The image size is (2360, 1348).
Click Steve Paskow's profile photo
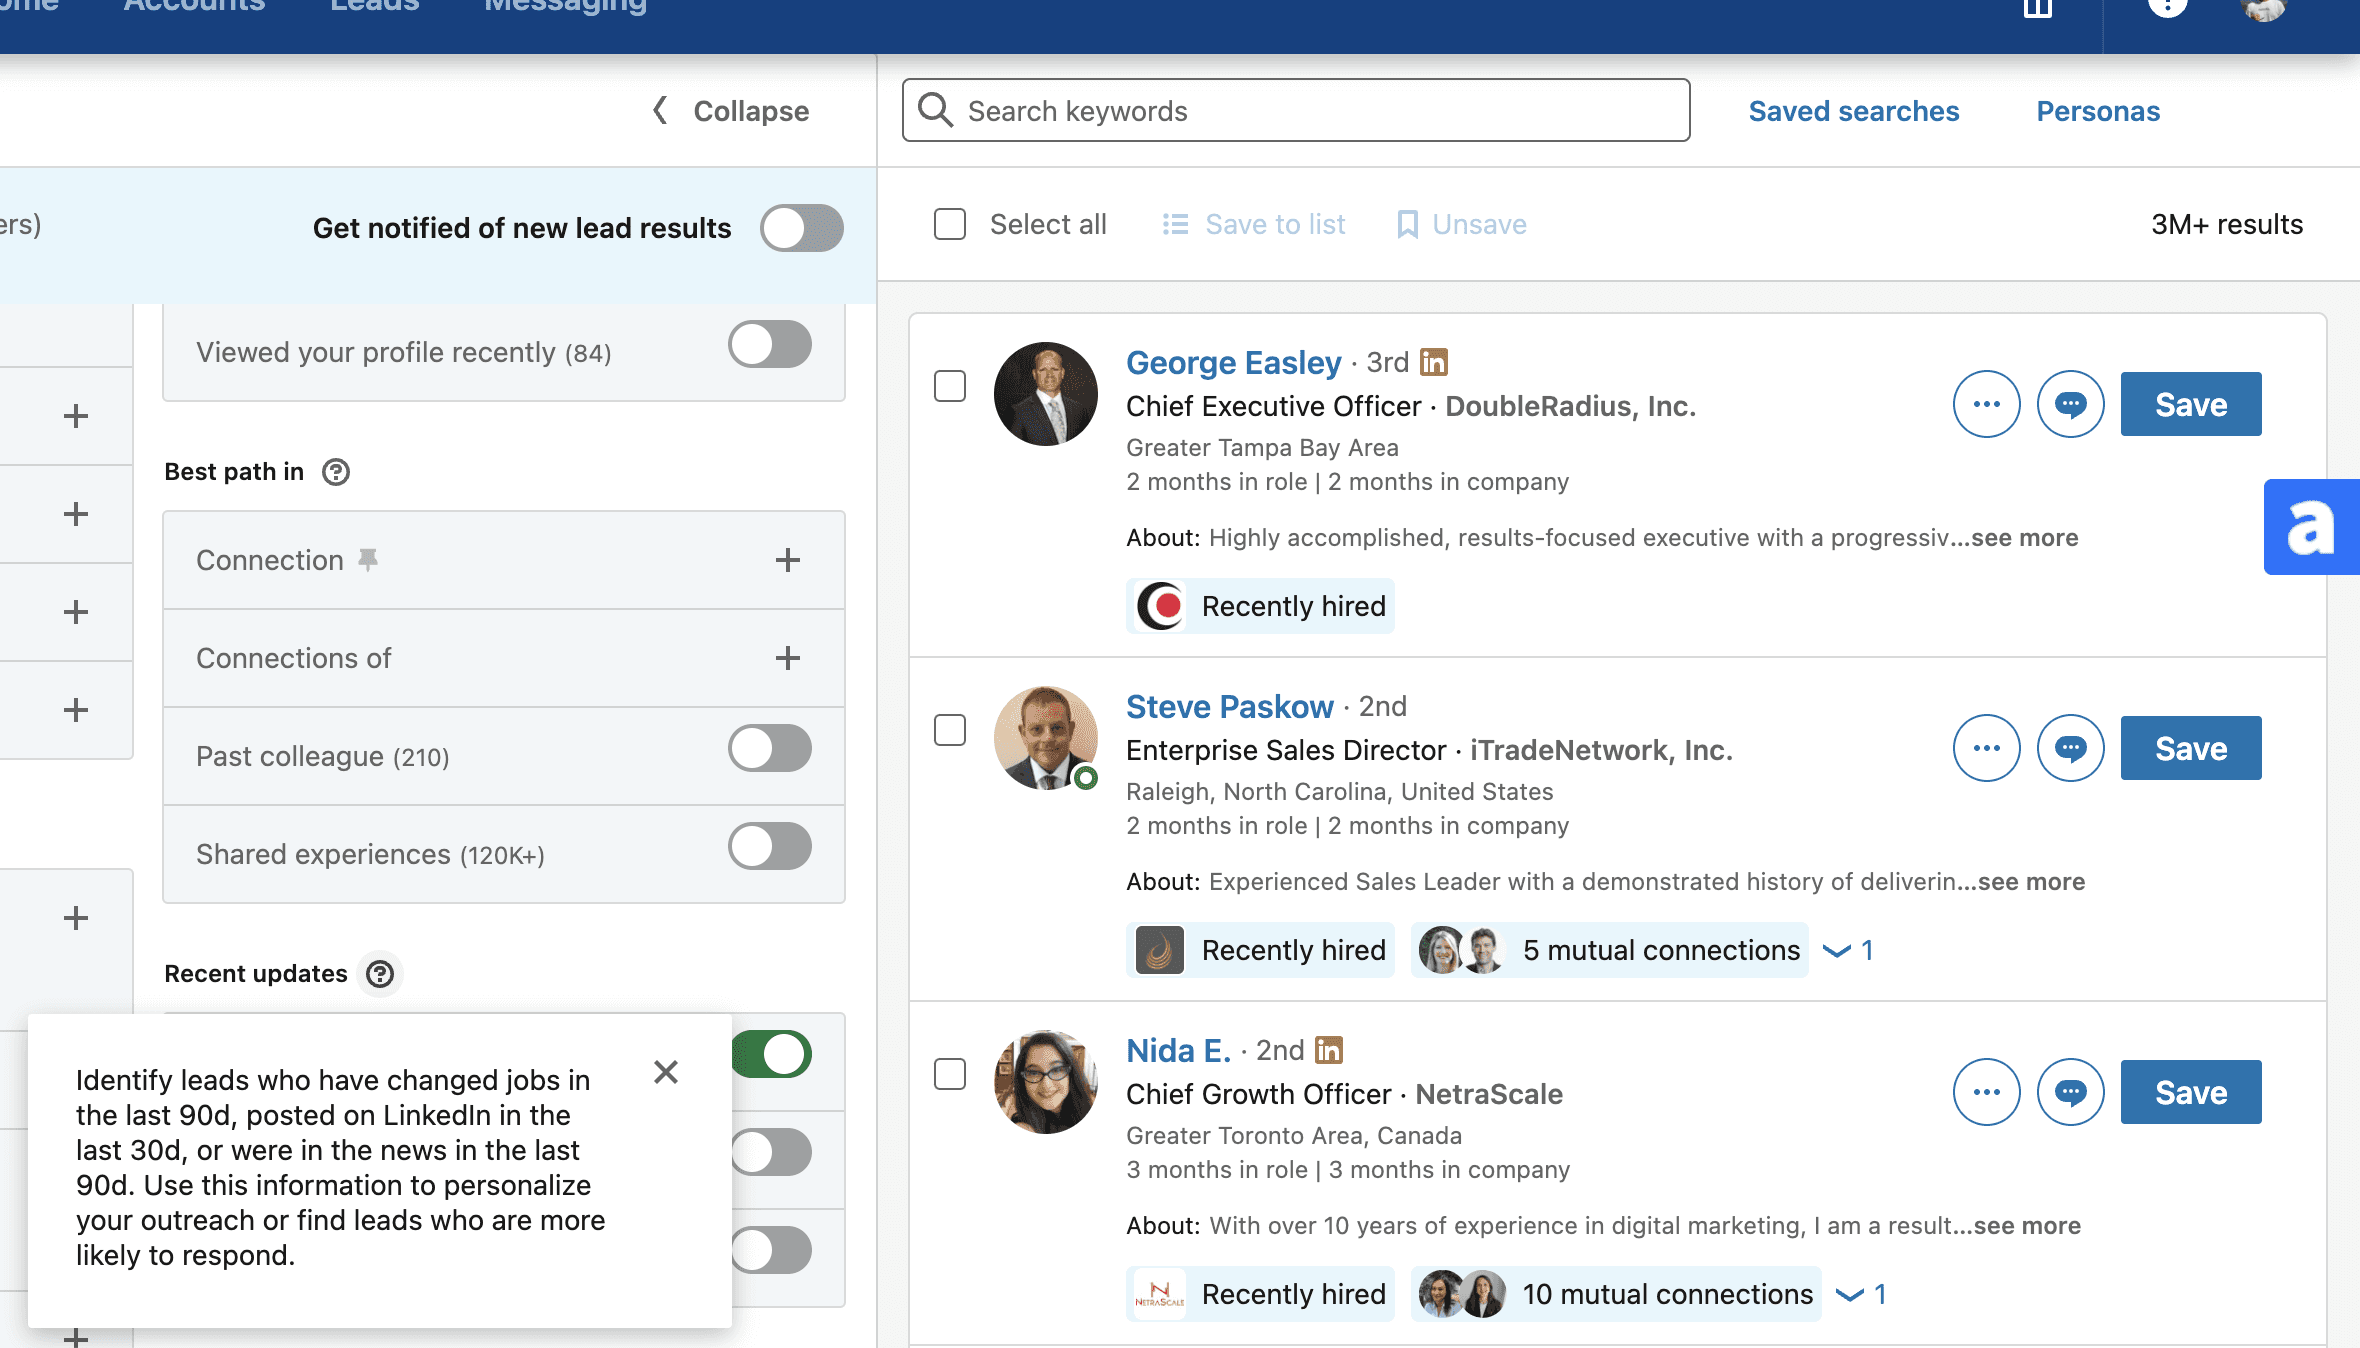point(1046,738)
